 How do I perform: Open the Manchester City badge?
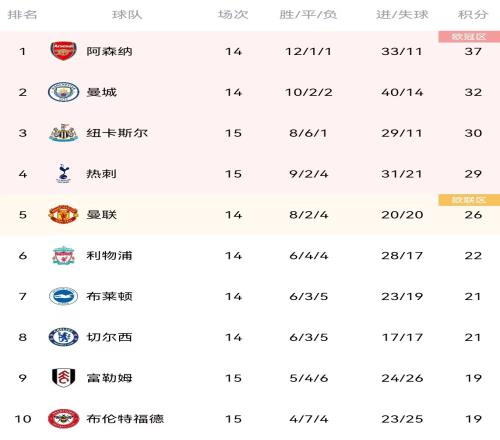click(63, 92)
